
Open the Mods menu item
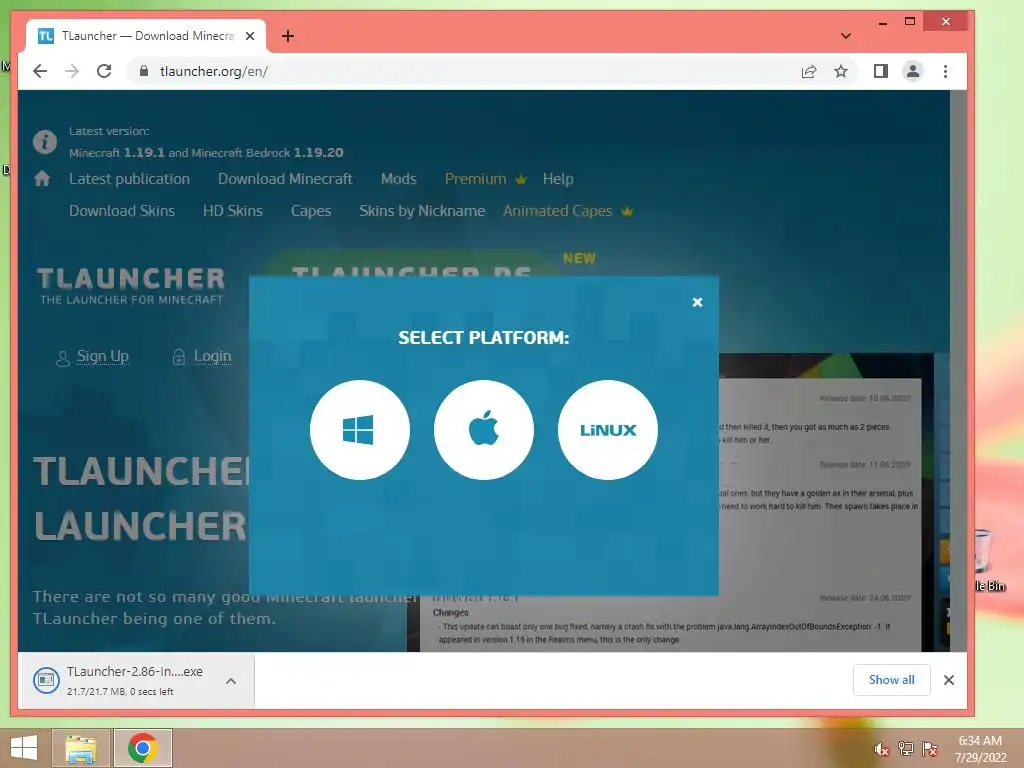[x=398, y=179]
